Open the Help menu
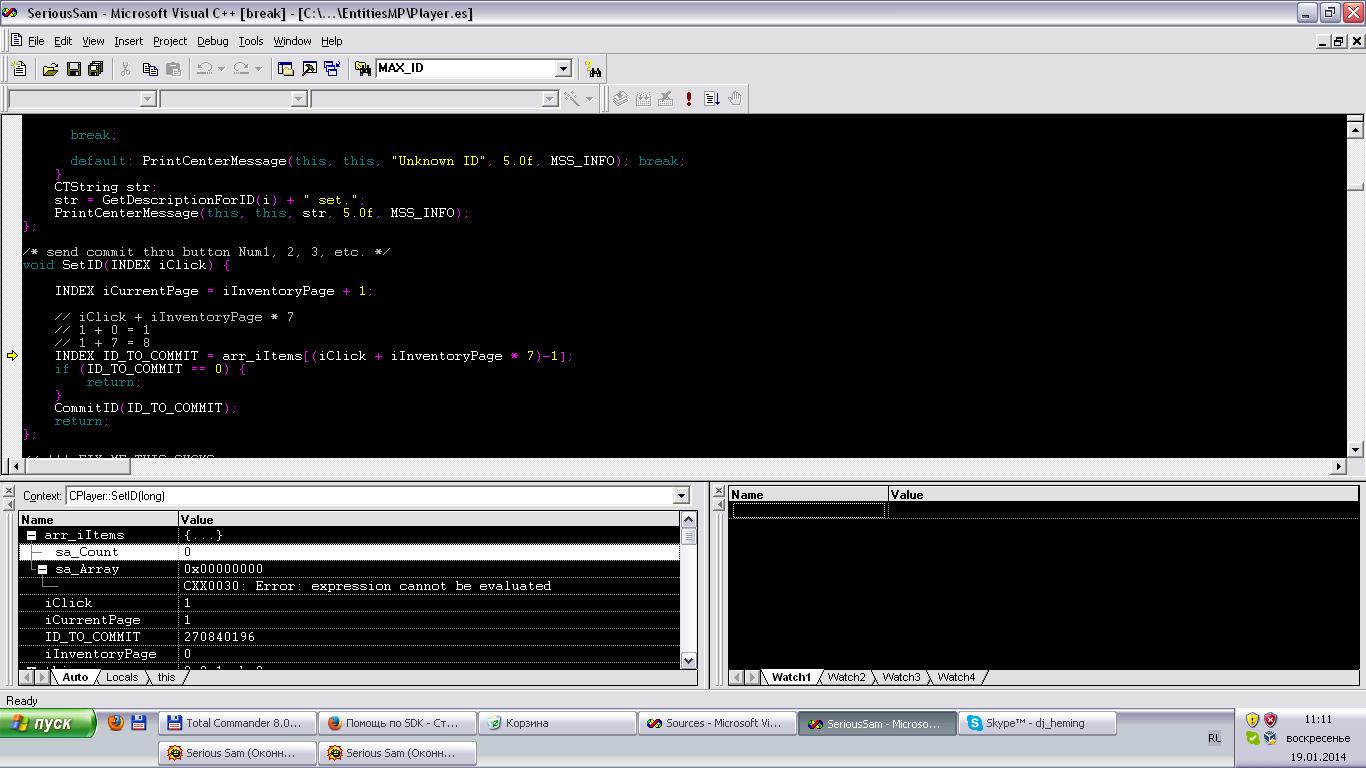 point(331,41)
